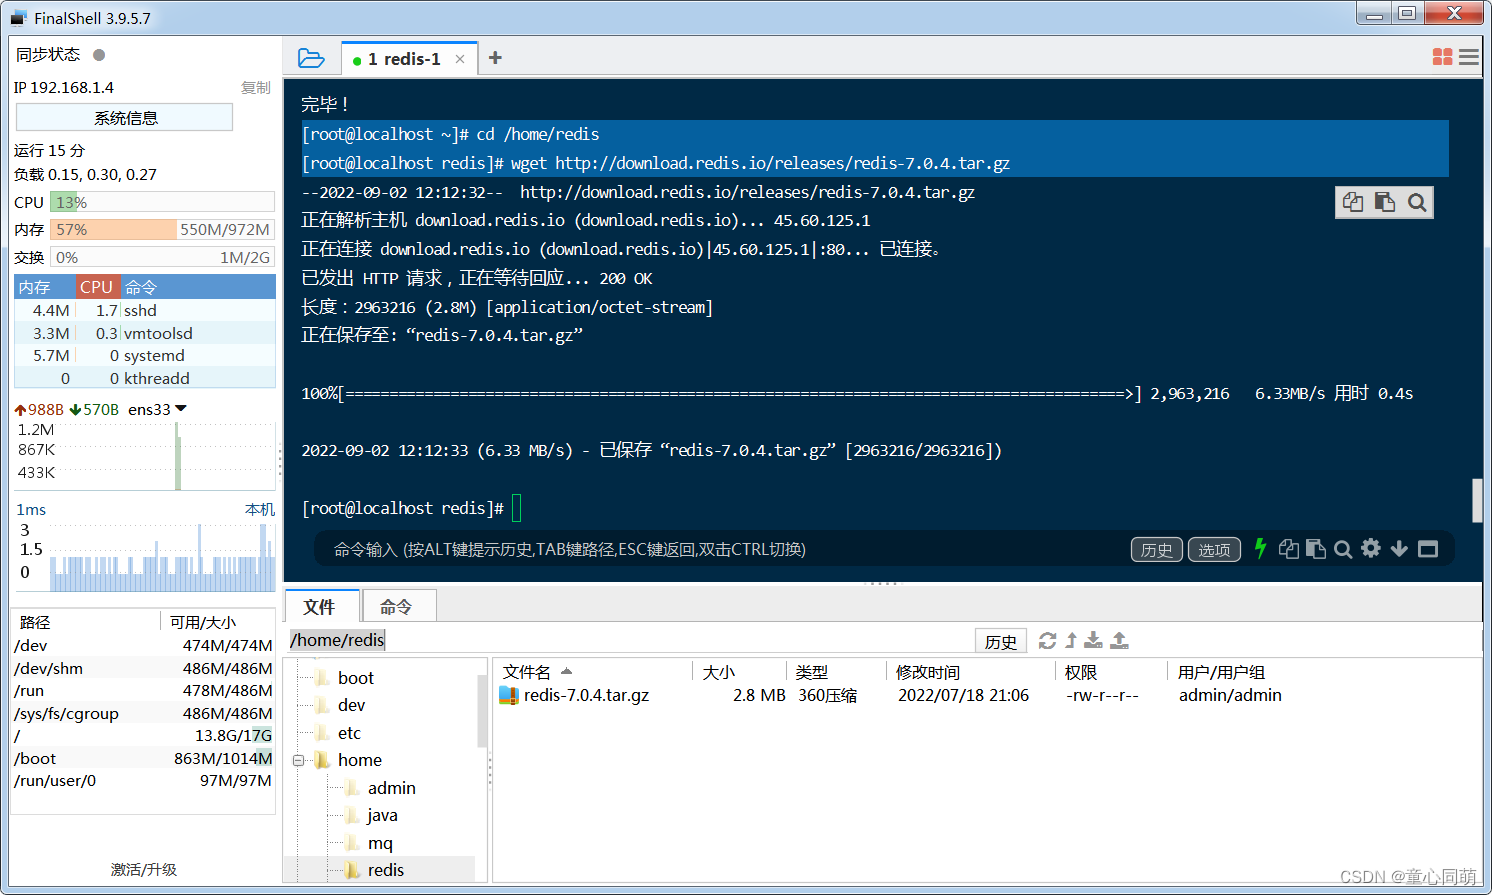This screenshot has width=1492, height=895.
Task: Select etc folder in tree
Action: [349, 733]
